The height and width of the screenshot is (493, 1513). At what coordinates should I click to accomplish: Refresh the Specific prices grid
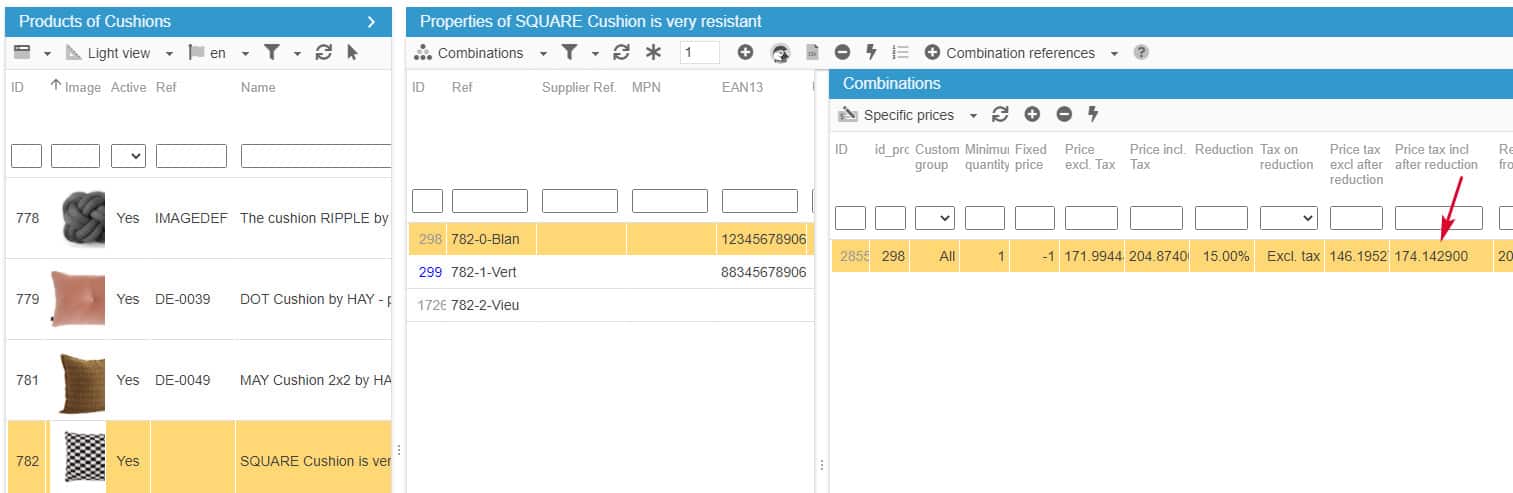[1000, 115]
